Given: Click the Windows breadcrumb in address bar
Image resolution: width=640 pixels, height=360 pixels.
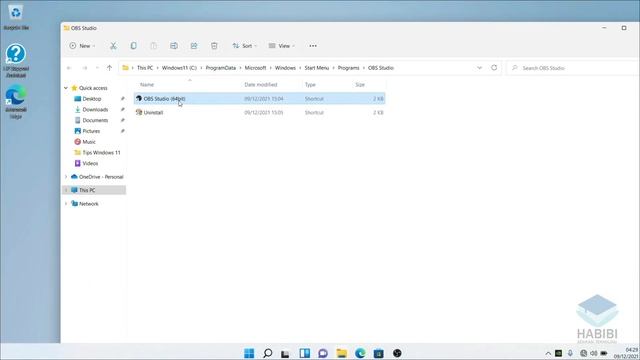Looking at the screenshot, I should tap(285, 68).
